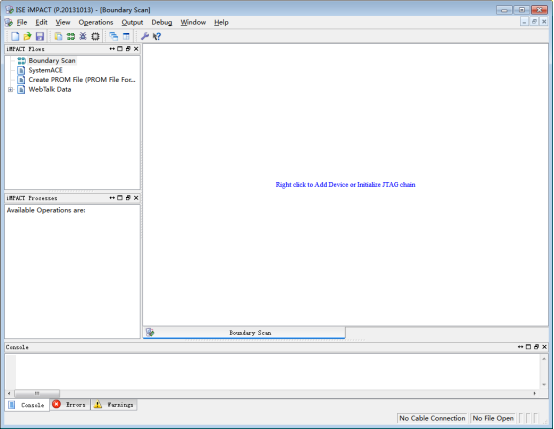
Task: Float the Console panel
Action: (x=536, y=347)
